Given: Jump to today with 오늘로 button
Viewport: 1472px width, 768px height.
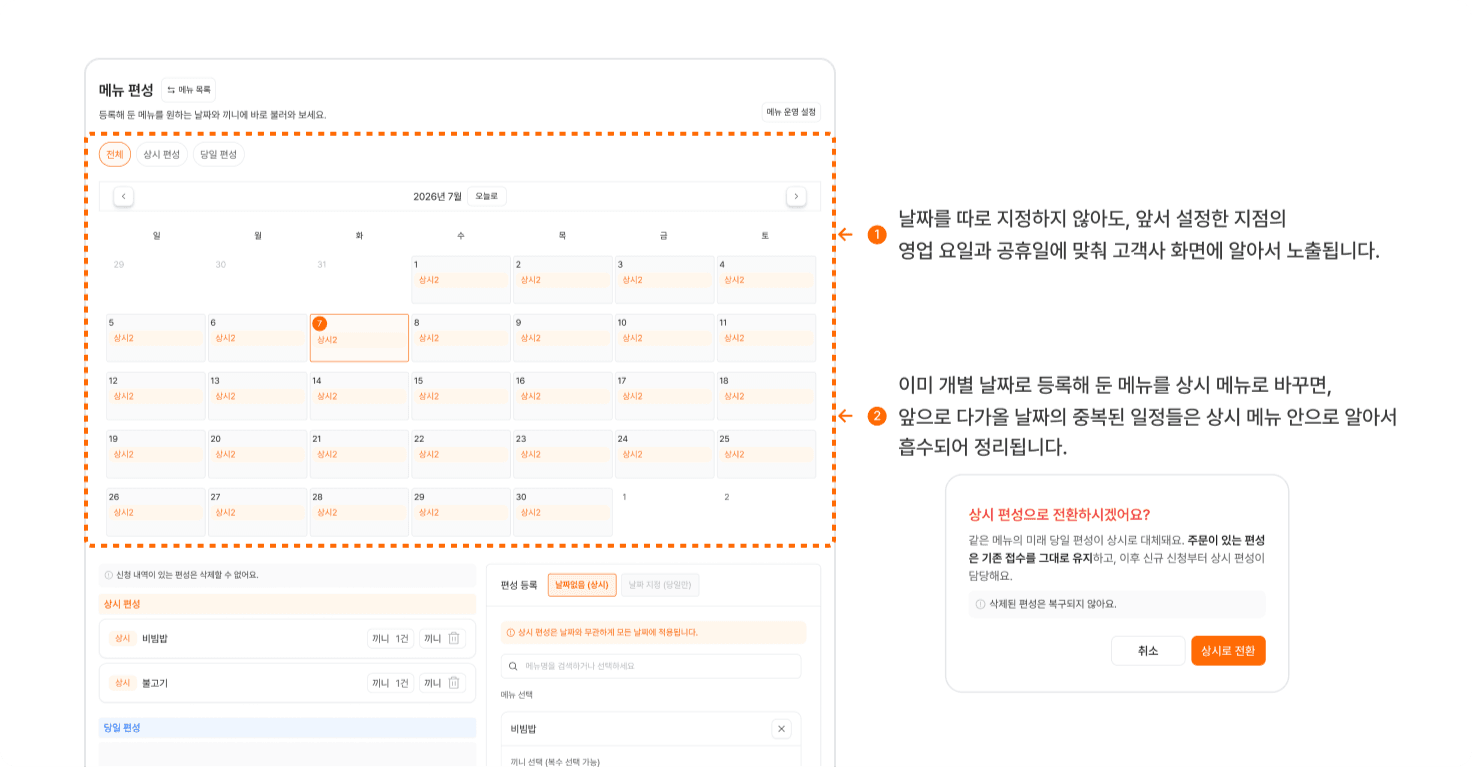Looking at the screenshot, I should (x=487, y=196).
